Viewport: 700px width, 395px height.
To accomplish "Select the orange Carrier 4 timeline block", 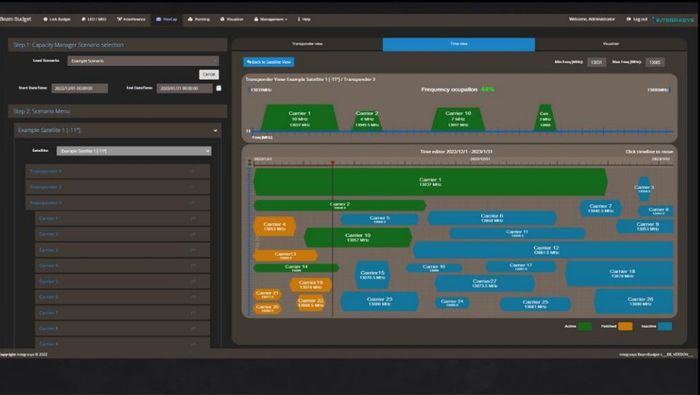I will (x=275, y=226).
